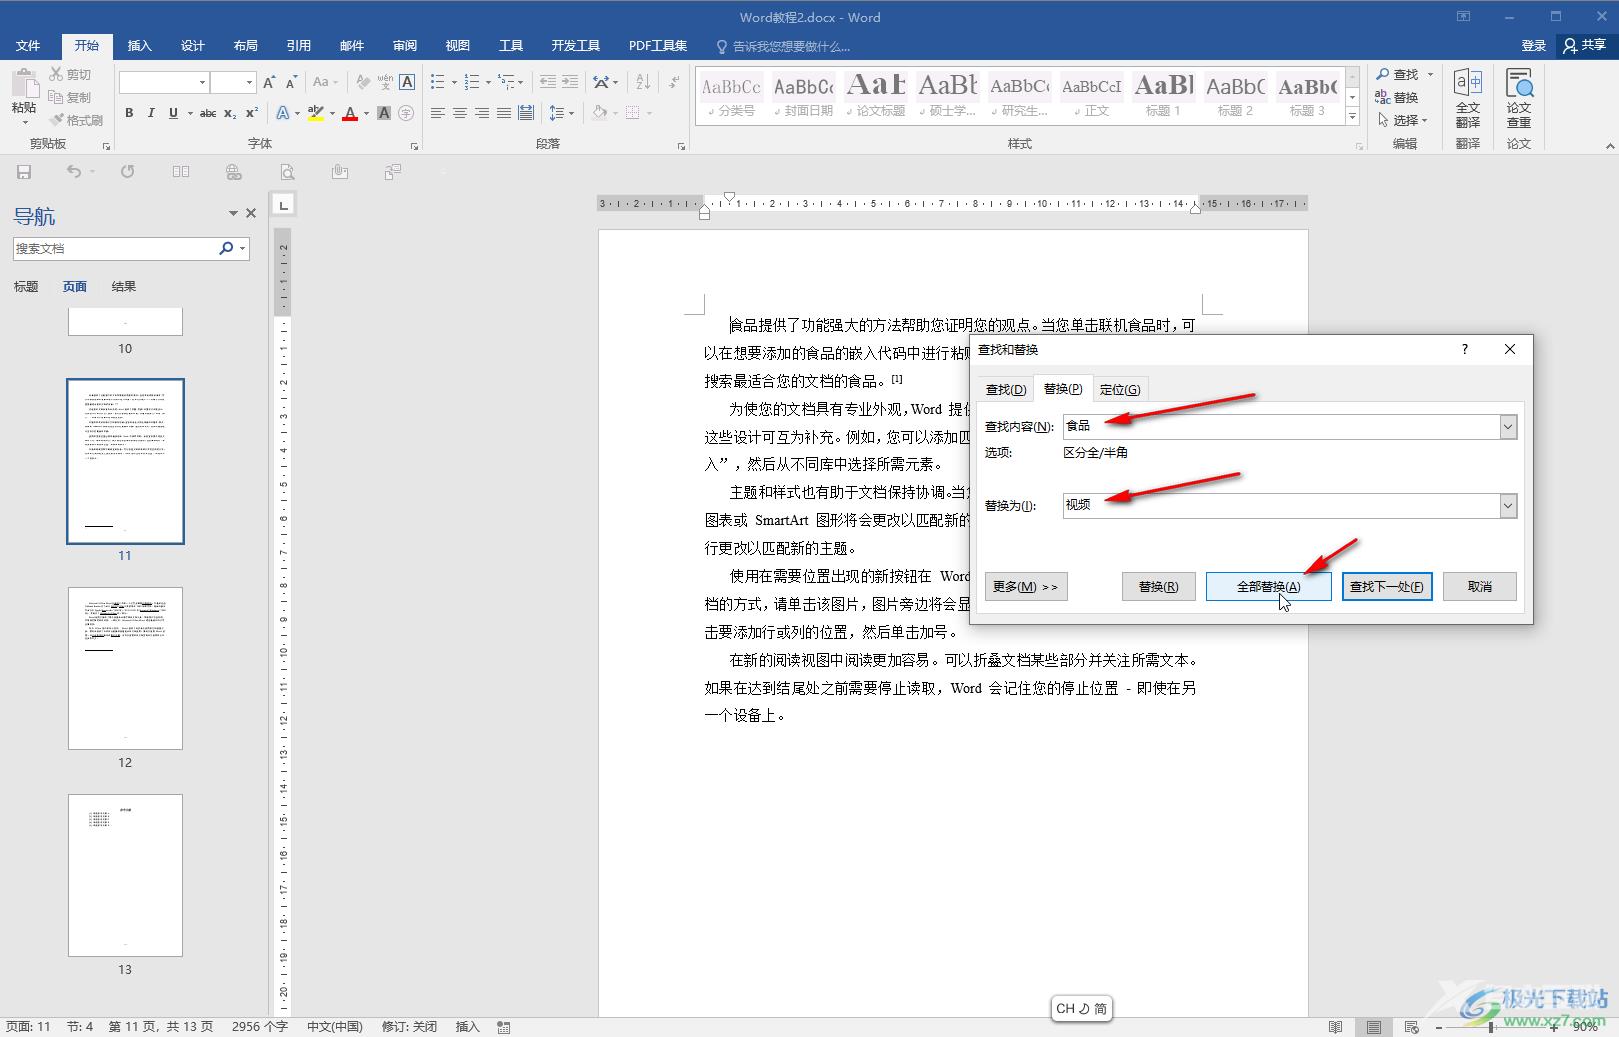
Task: Click the Sort A-Z icon
Action: click(x=643, y=82)
